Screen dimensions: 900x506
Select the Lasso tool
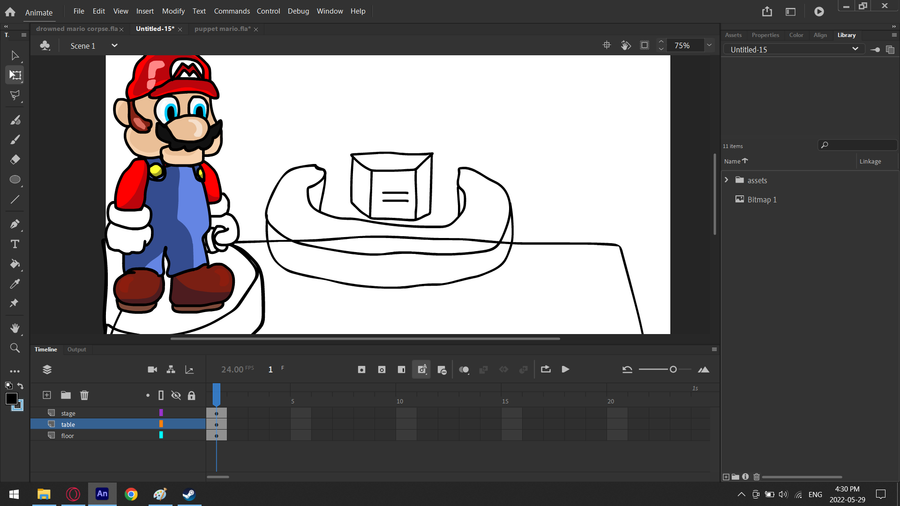click(15, 95)
